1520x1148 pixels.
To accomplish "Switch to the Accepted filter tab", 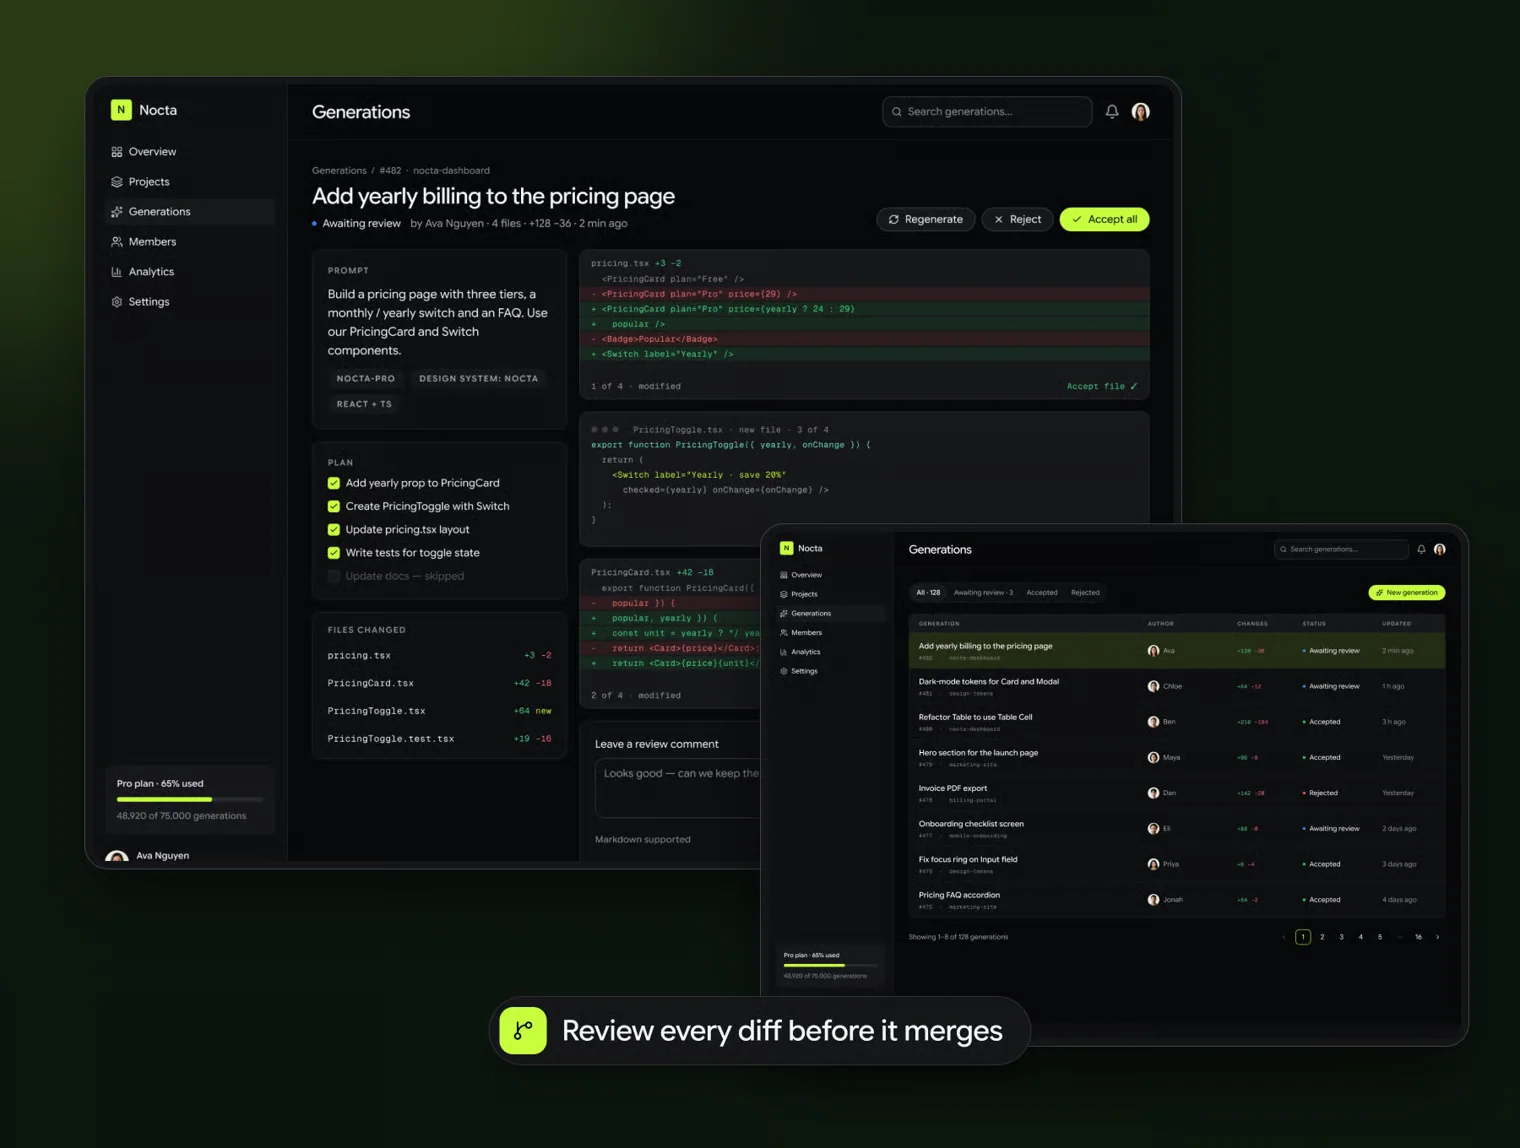I will tap(1041, 593).
